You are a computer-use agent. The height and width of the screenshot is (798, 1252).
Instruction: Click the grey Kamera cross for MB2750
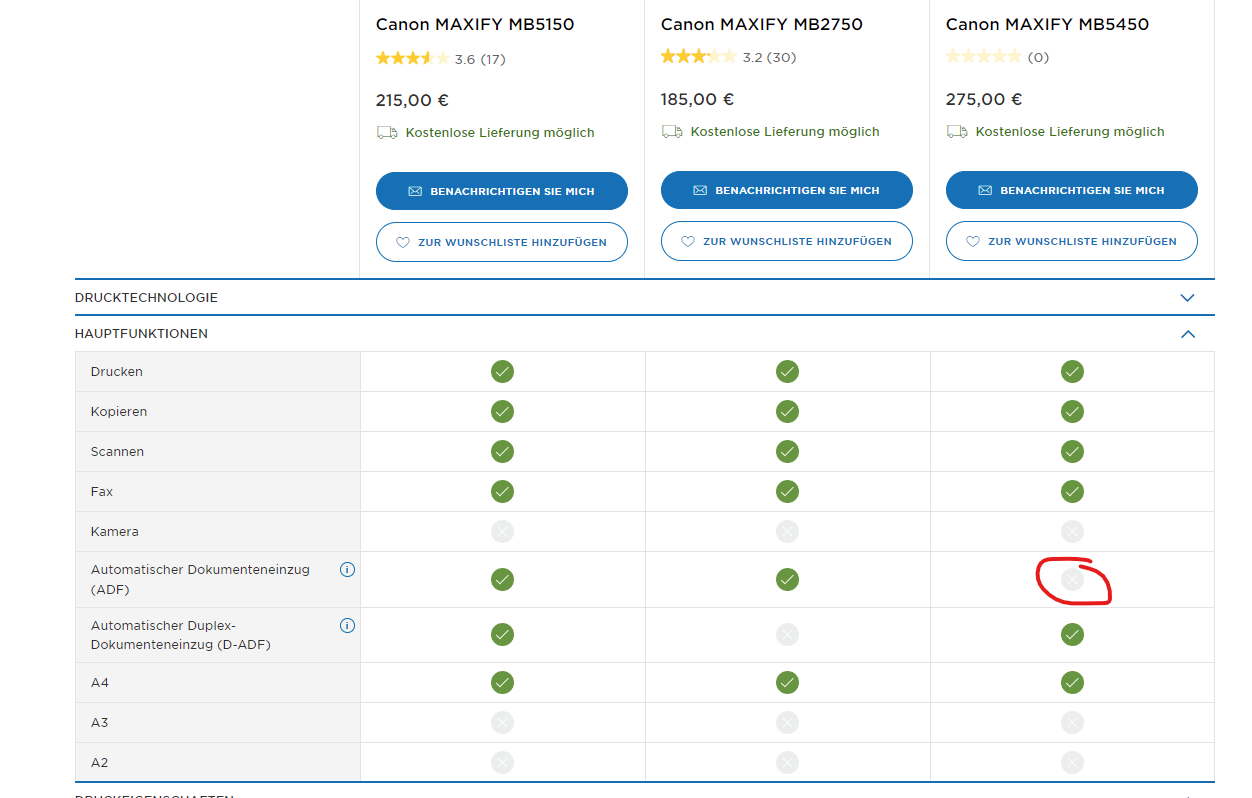click(787, 532)
